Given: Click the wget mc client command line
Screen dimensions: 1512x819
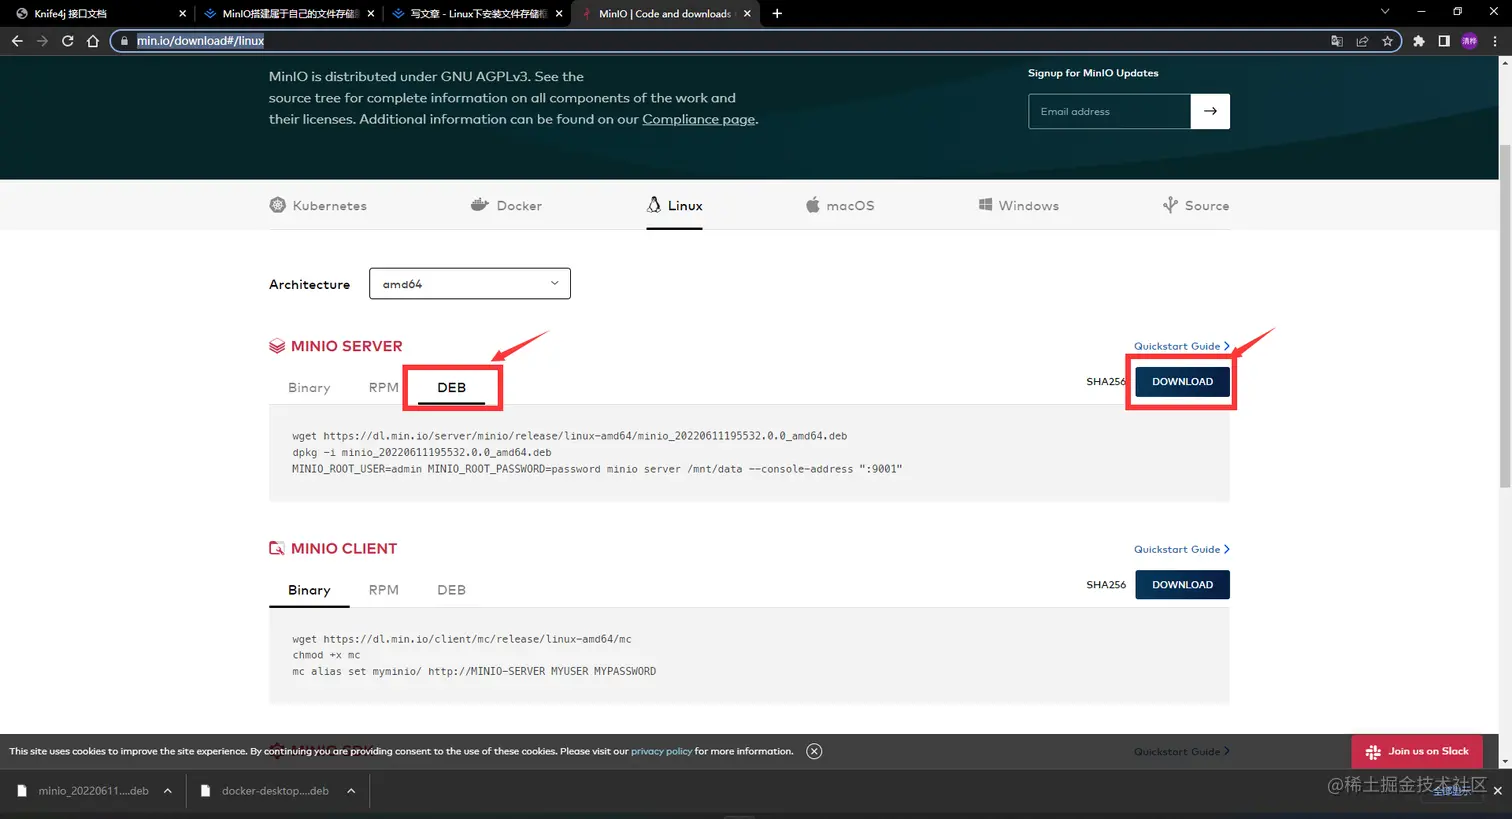Looking at the screenshot, I should 461,639.
